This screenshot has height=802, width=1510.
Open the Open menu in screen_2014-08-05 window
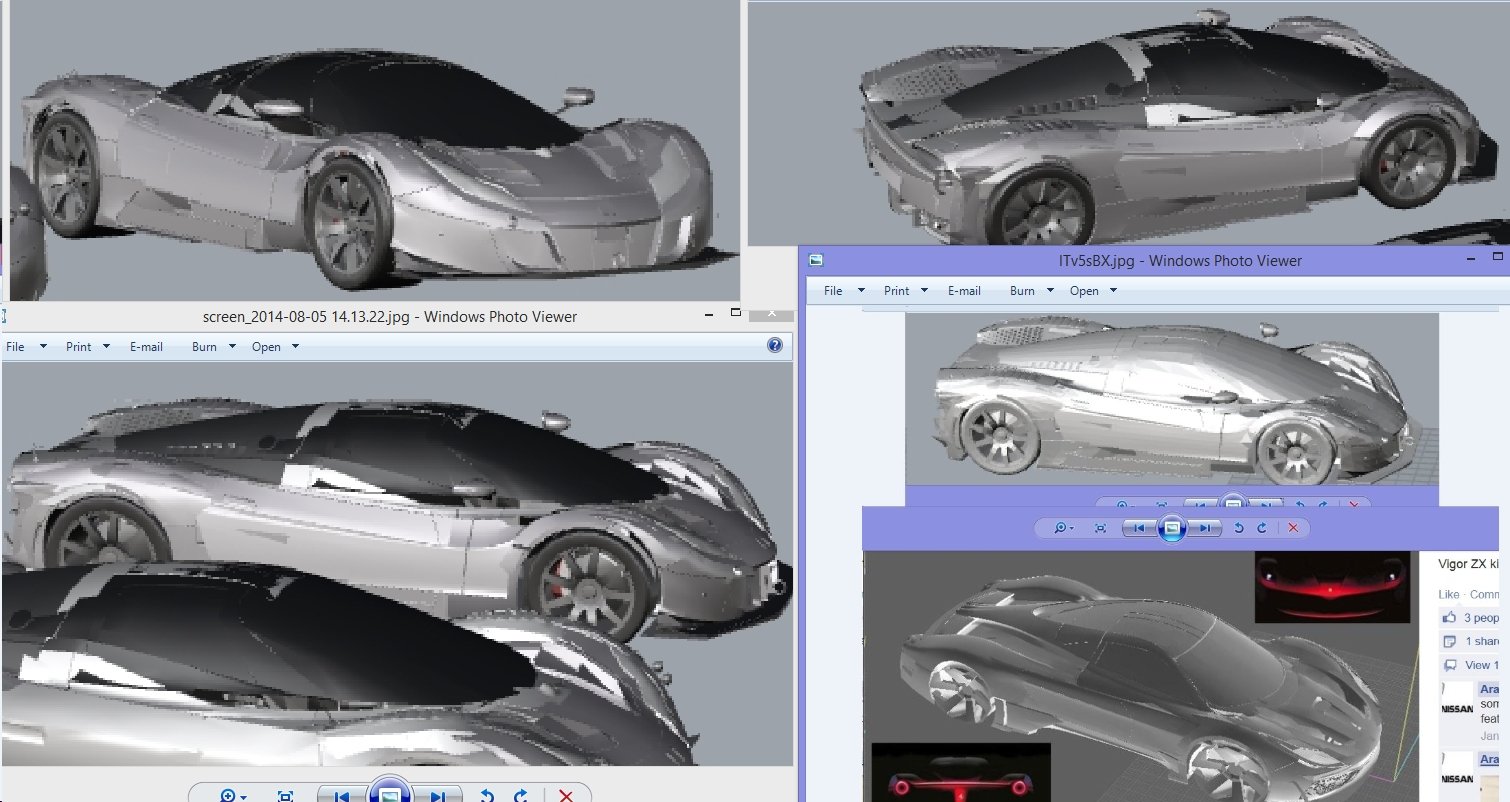tap(266, 346)
